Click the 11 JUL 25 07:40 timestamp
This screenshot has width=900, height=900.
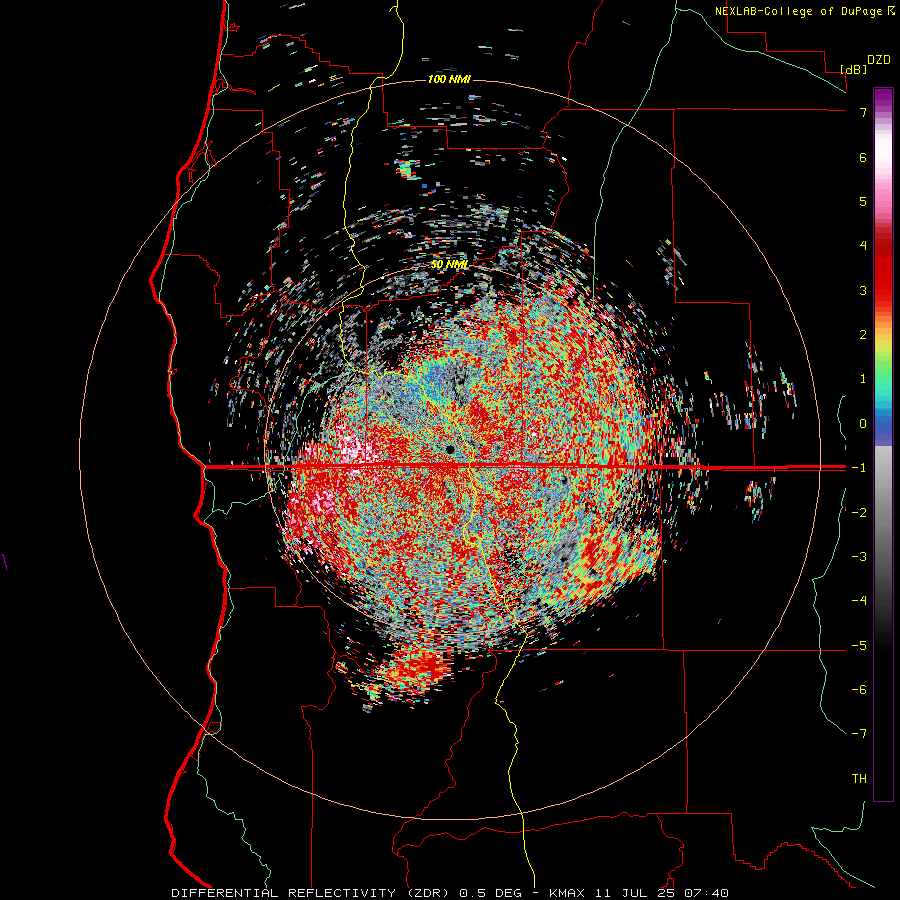[660, 893]
